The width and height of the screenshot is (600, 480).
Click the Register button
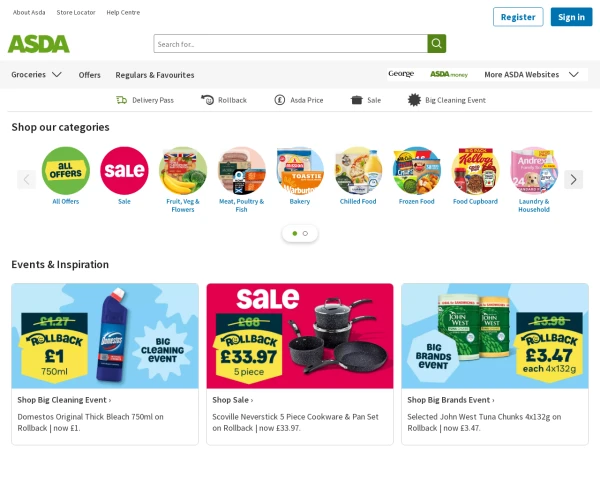[518, 17]
